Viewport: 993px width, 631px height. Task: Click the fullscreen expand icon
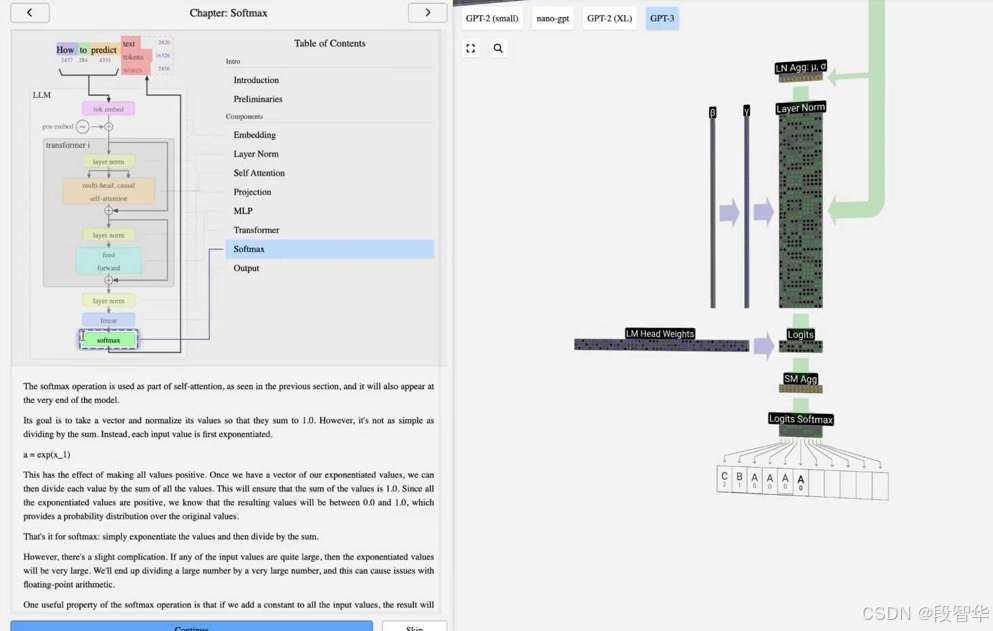point(471,48)
